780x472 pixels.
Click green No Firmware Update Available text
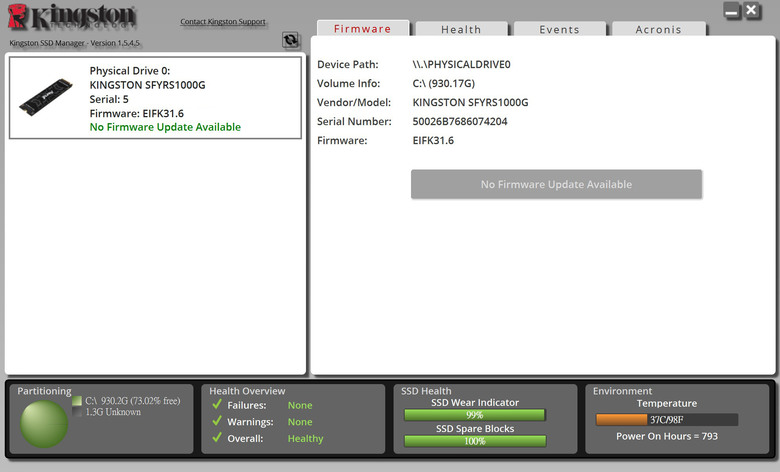click(165, 127)
